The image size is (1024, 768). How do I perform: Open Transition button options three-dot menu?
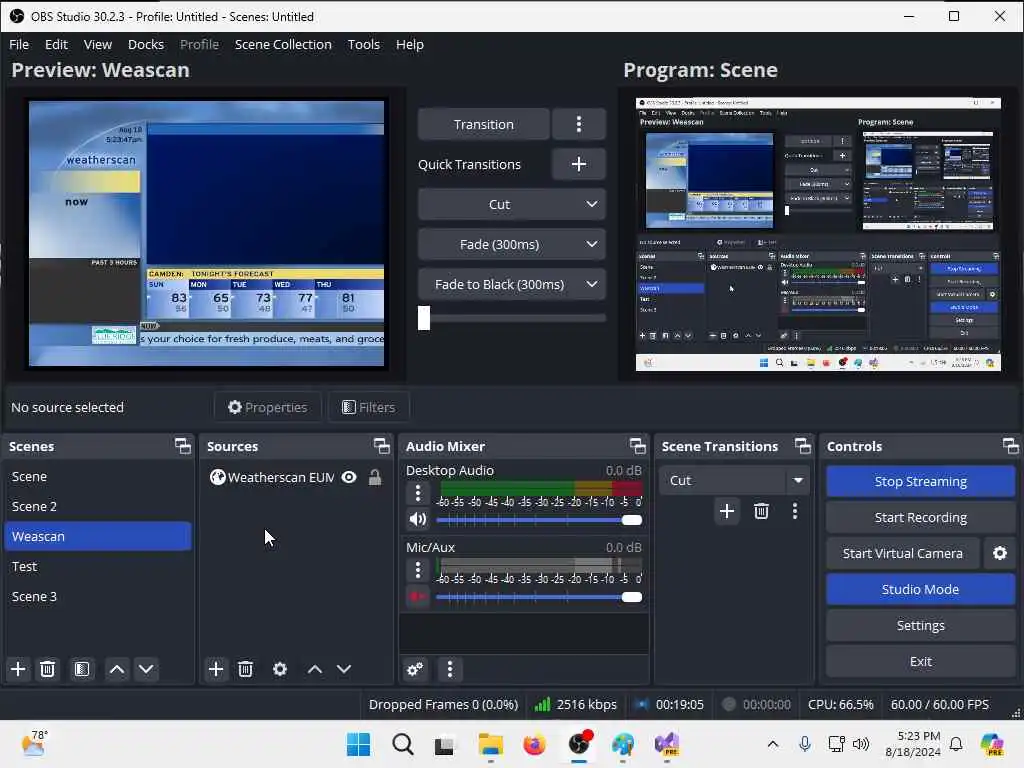tap(579, 124)
